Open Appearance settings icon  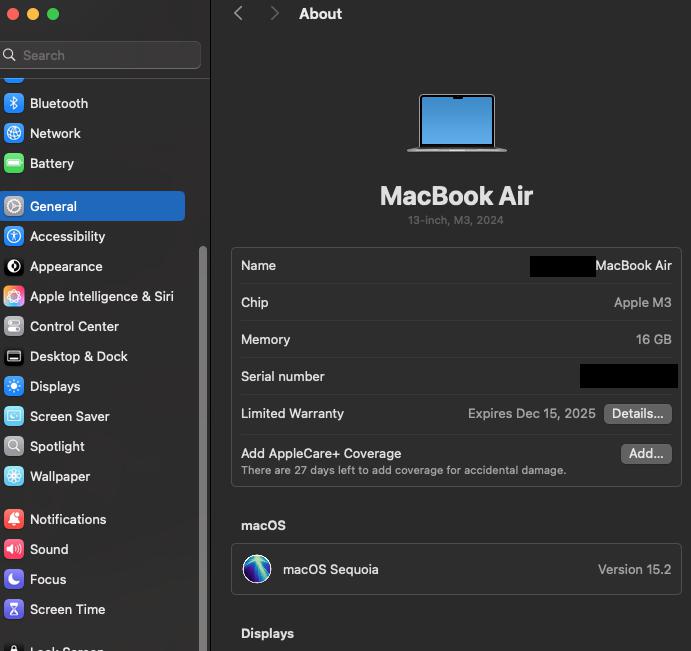pos(14,266)
